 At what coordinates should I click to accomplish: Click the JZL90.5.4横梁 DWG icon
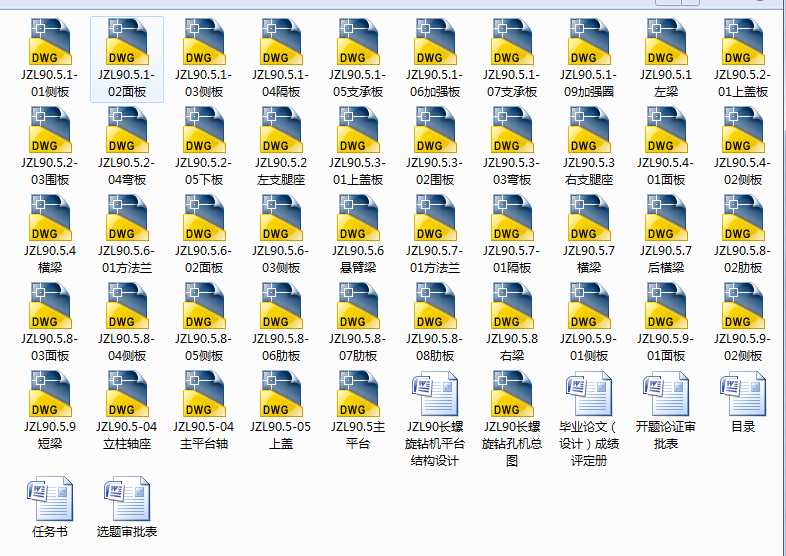click(50, 218)
